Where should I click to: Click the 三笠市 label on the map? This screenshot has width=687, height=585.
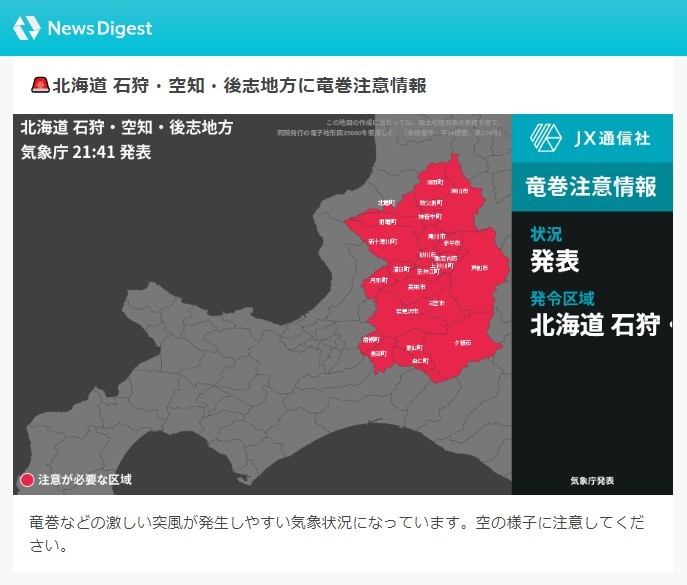point(436,303)
